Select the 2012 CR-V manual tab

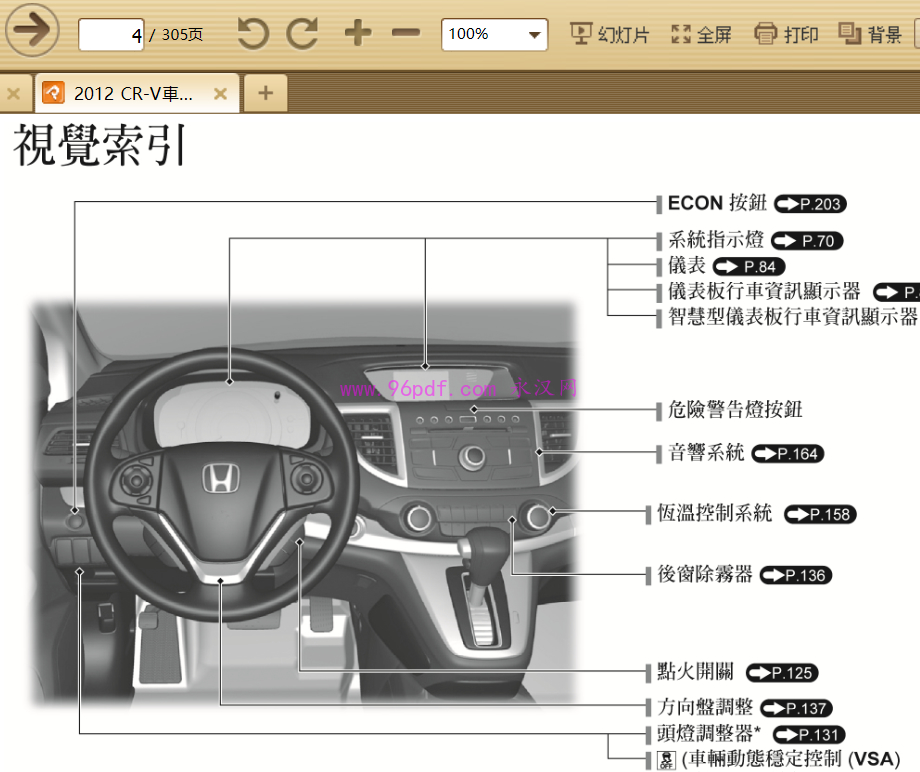135,92
